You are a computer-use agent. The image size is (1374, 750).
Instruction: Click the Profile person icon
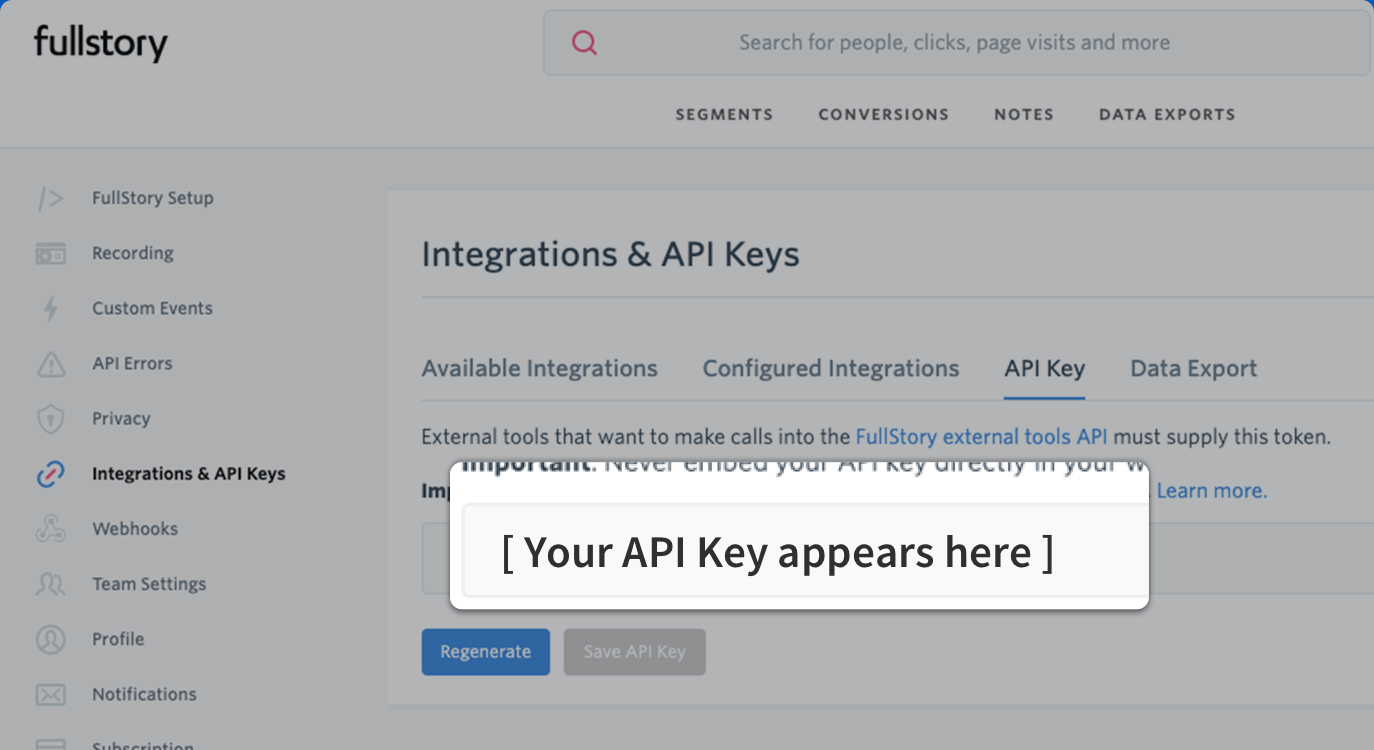coord(50,639)
